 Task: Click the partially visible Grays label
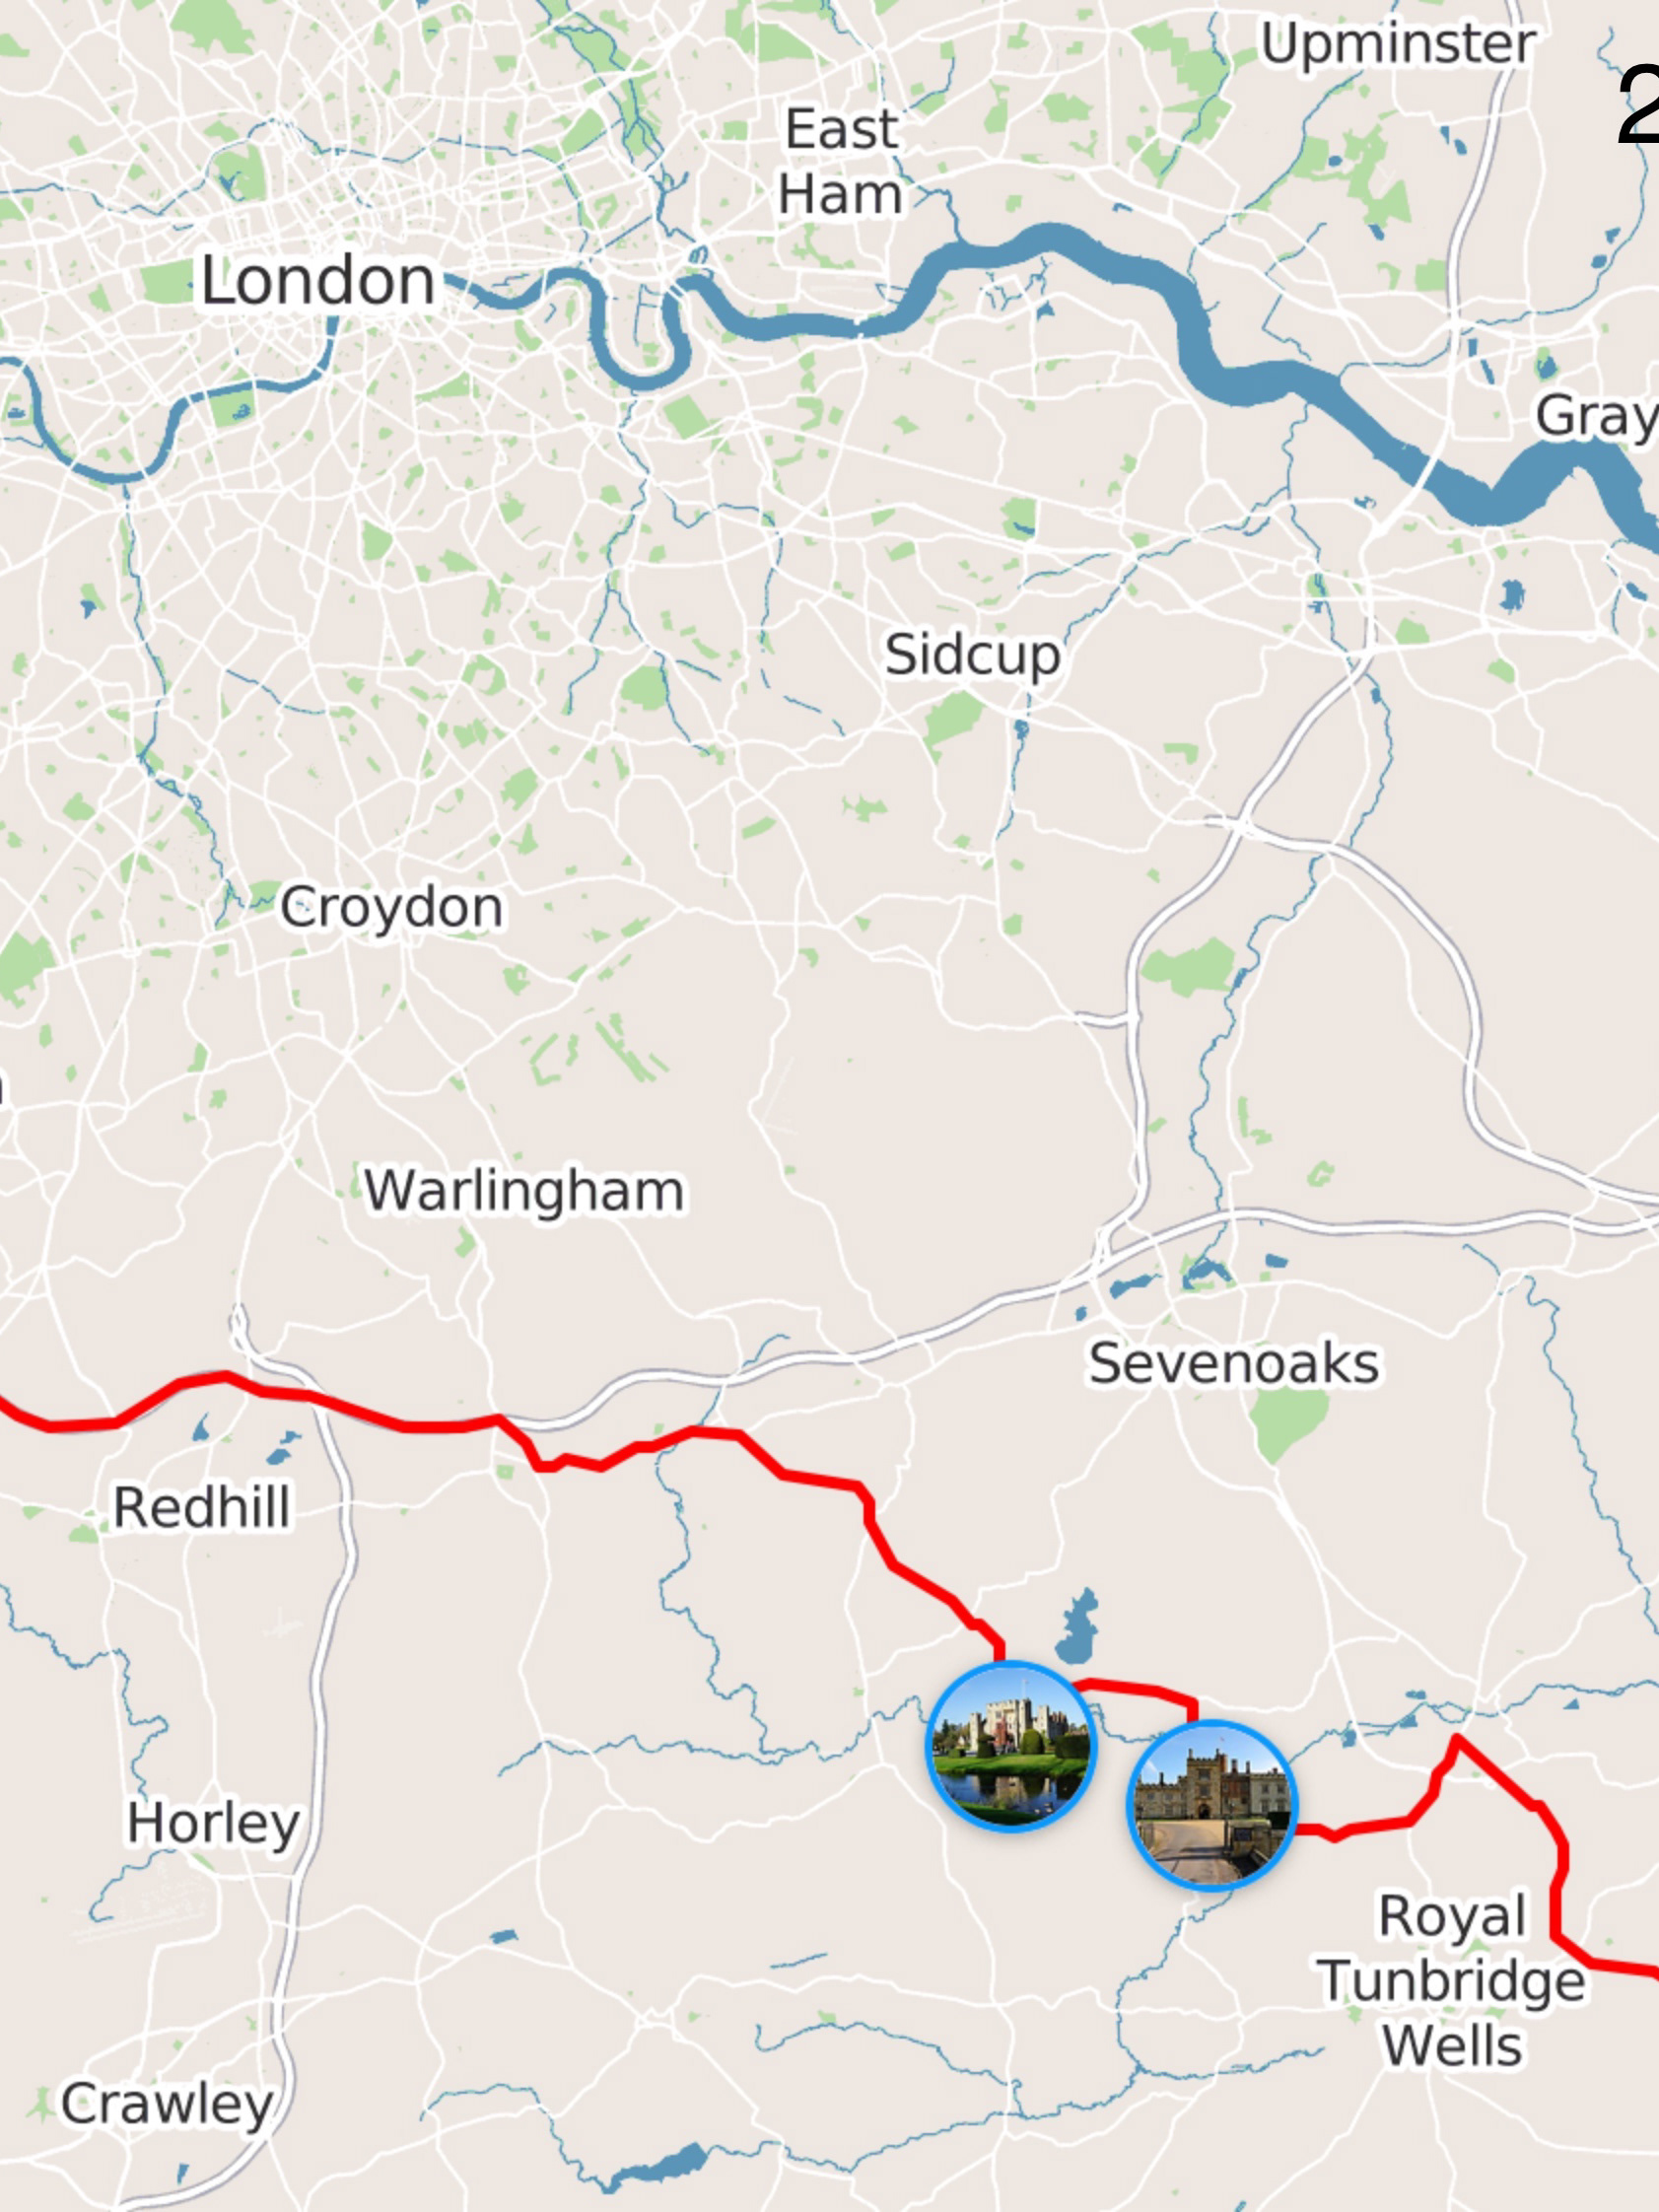[1597, 417]
